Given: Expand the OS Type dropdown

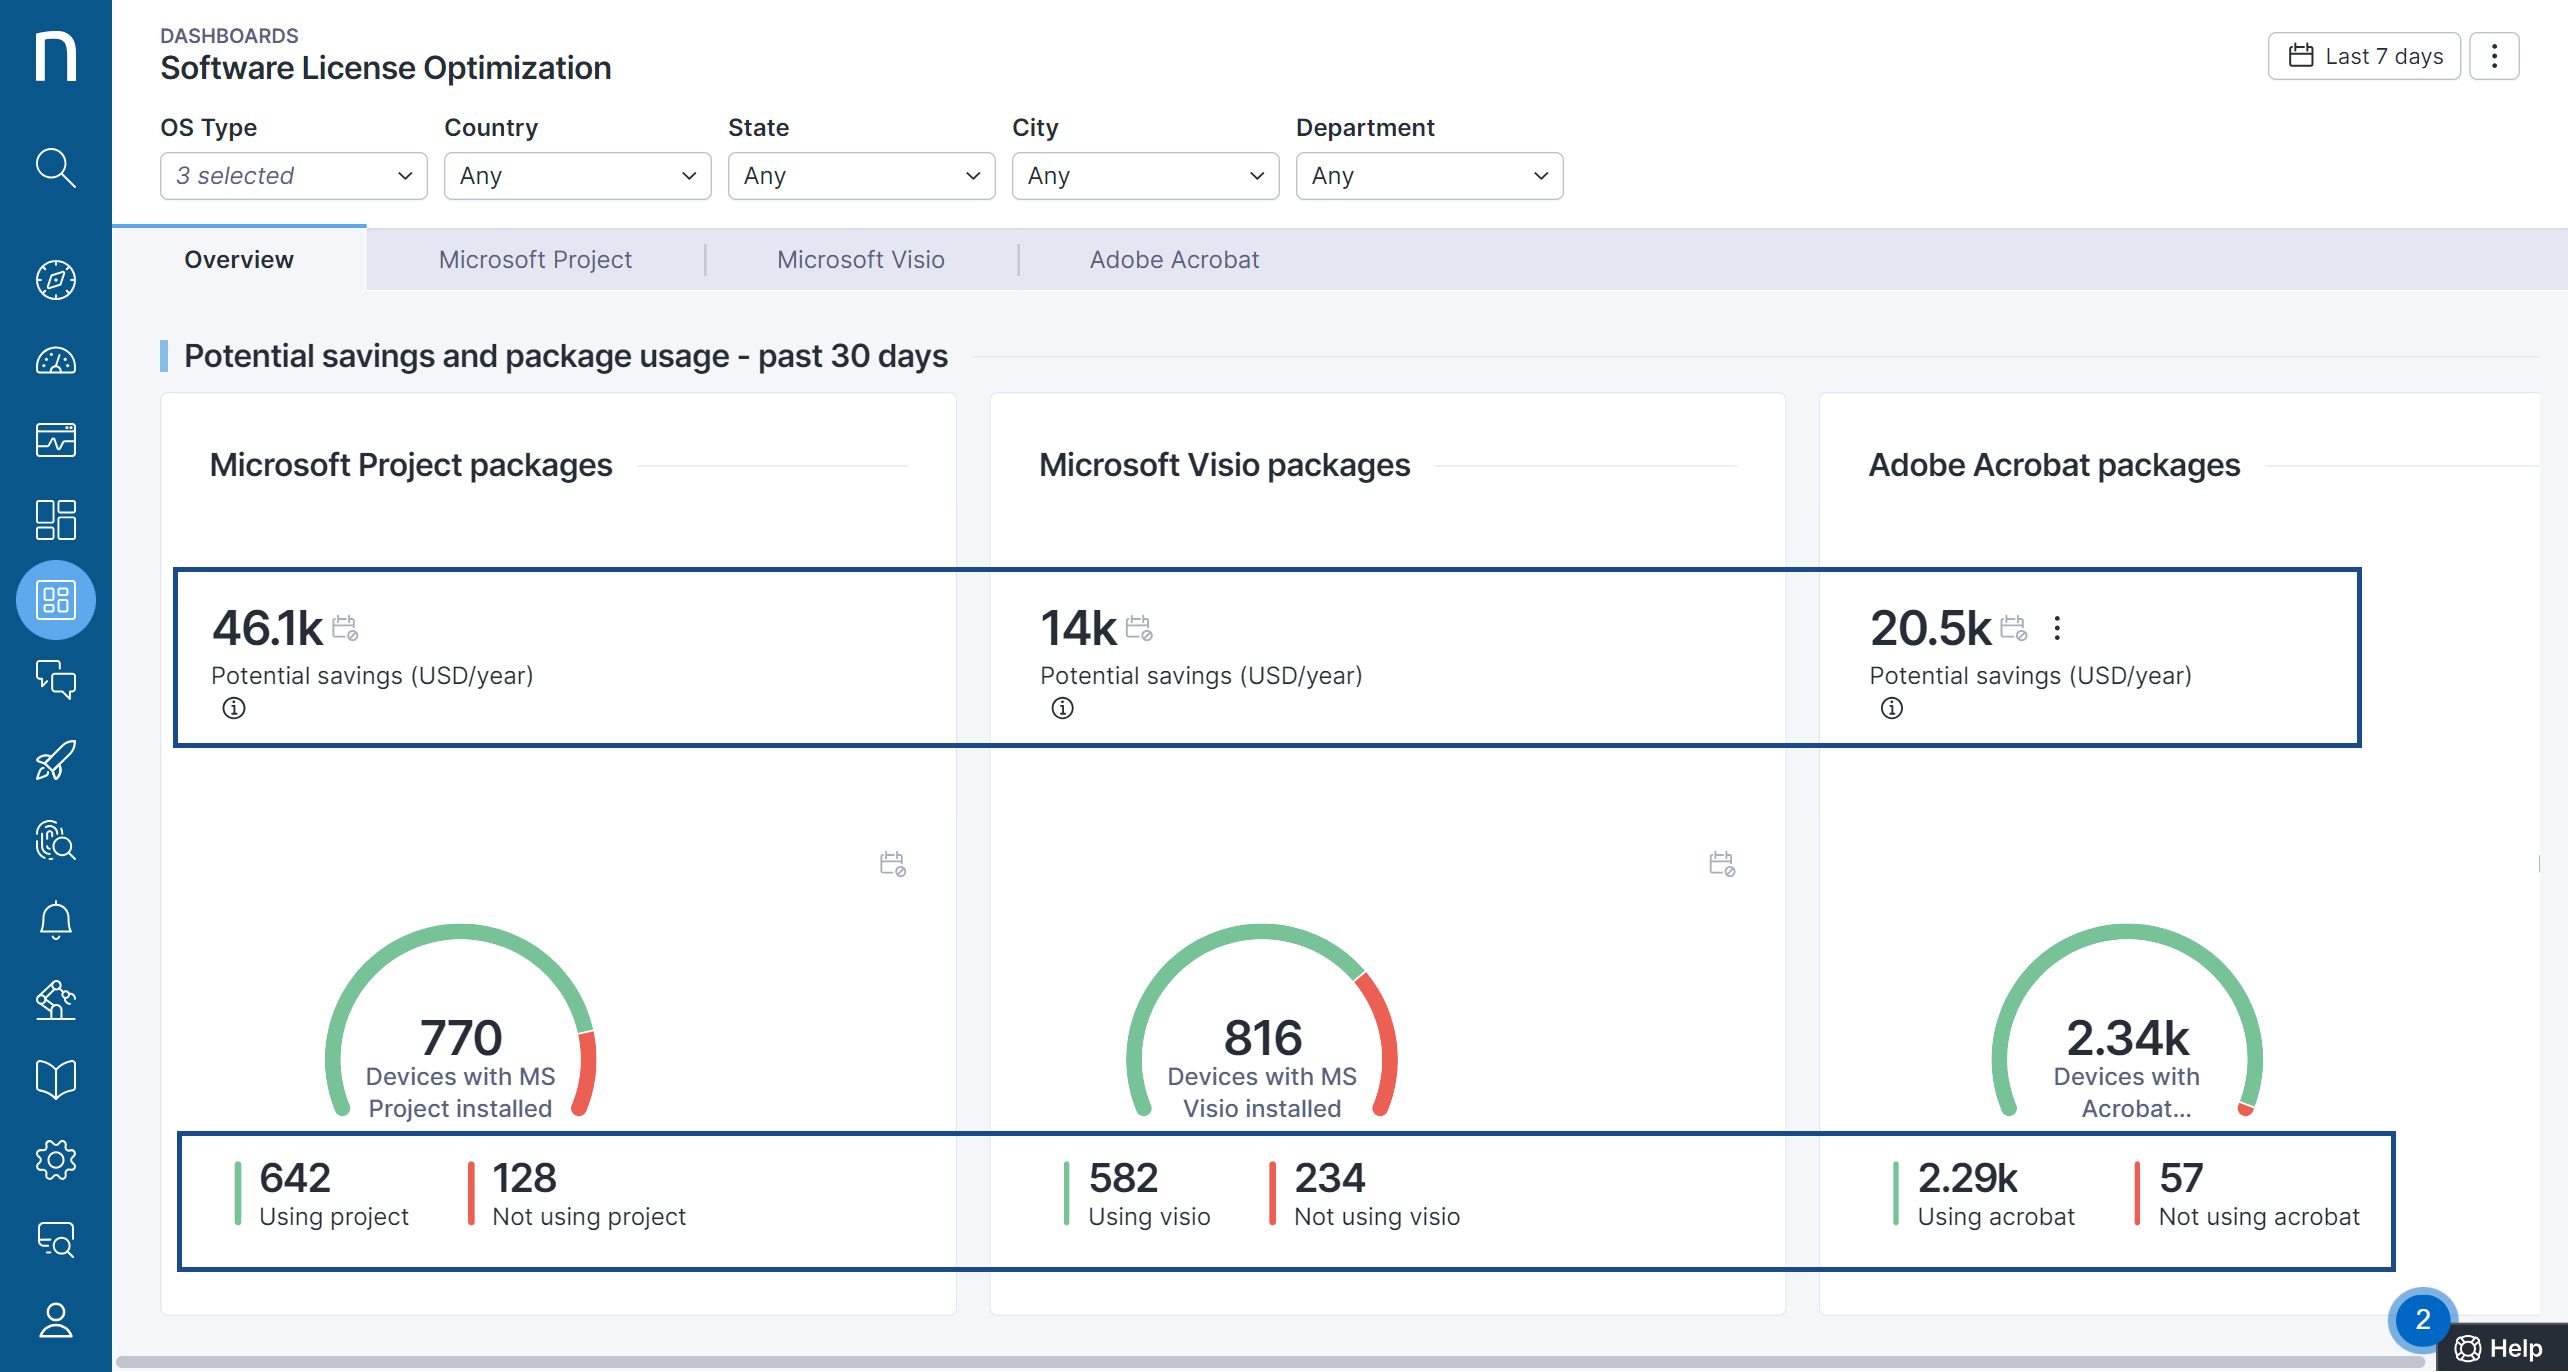Looking at the screenshot, I should coord(293,176).
